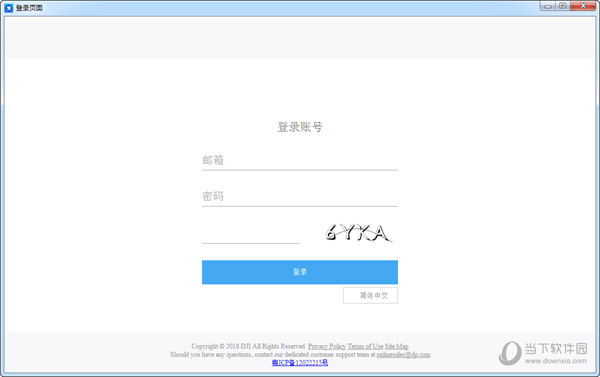
Task: Click the captcha code input field
Action: [251, 233]
